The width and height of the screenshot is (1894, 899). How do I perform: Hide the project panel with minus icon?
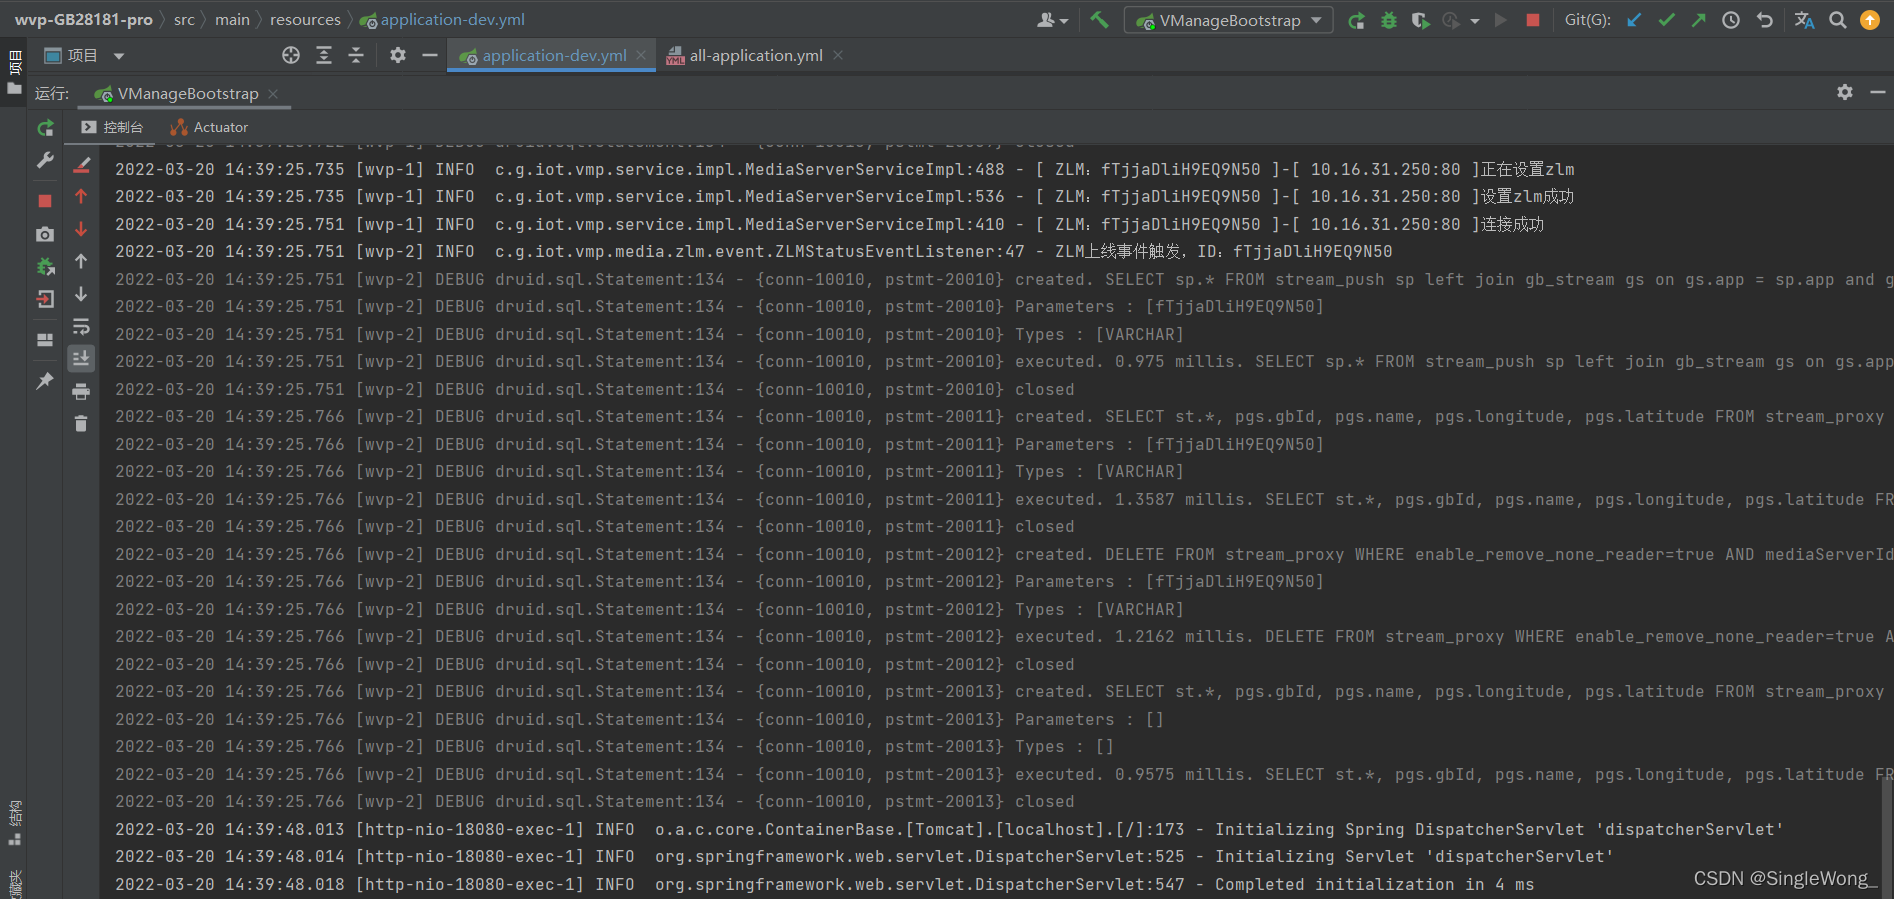point(430,56)
